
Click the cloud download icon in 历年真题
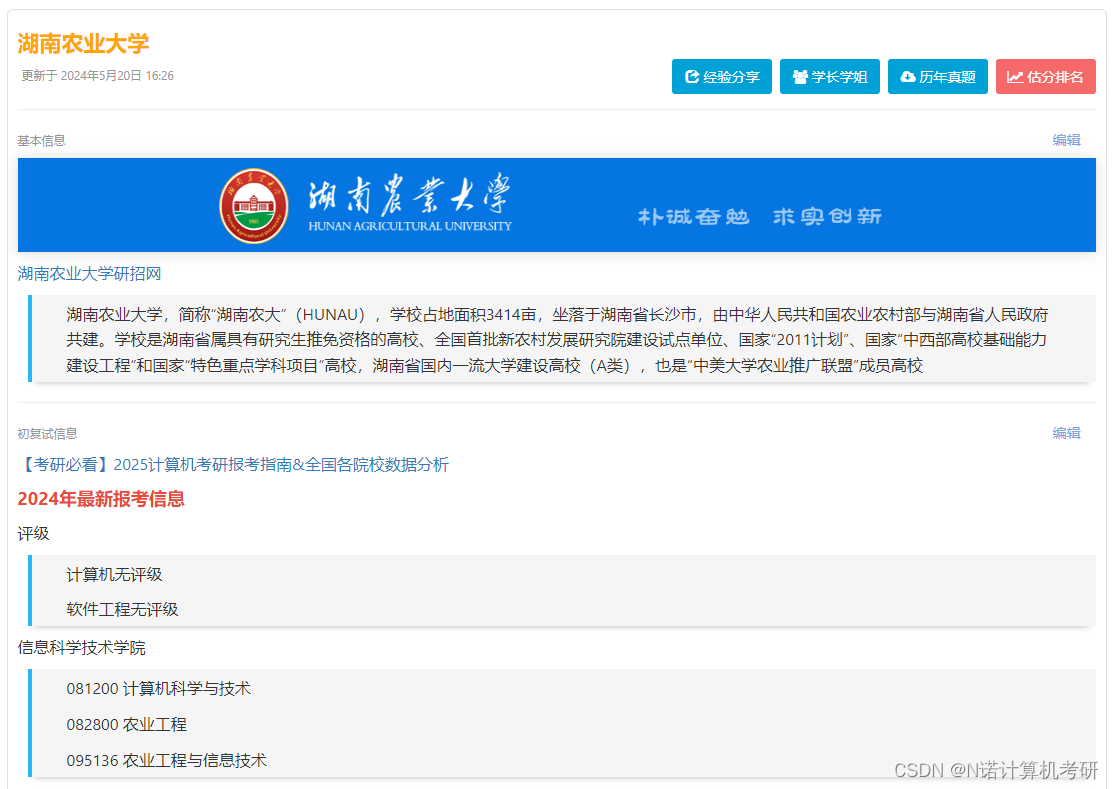(908, 77)
